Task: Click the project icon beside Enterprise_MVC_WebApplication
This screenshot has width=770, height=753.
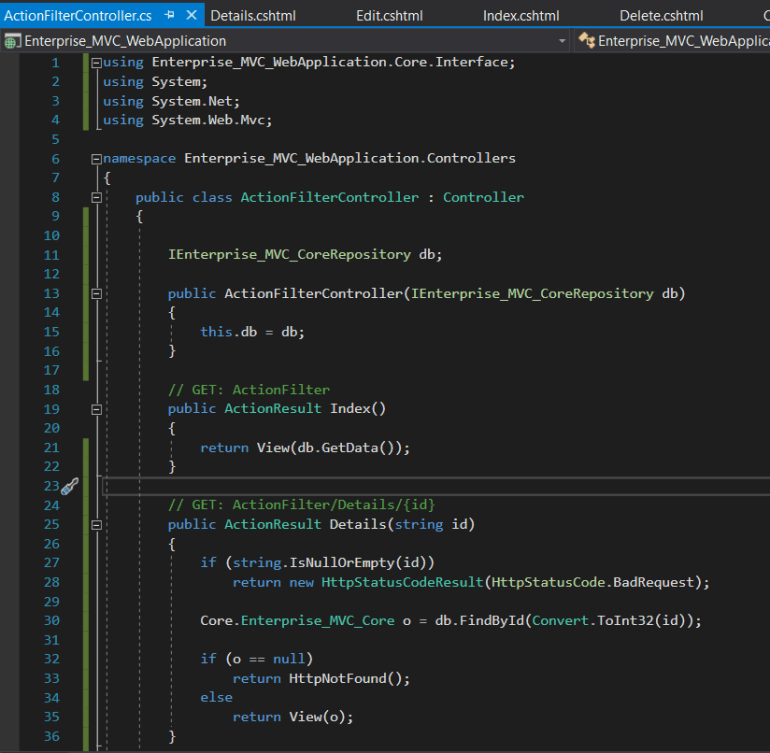Action: [x=12, y=41]
